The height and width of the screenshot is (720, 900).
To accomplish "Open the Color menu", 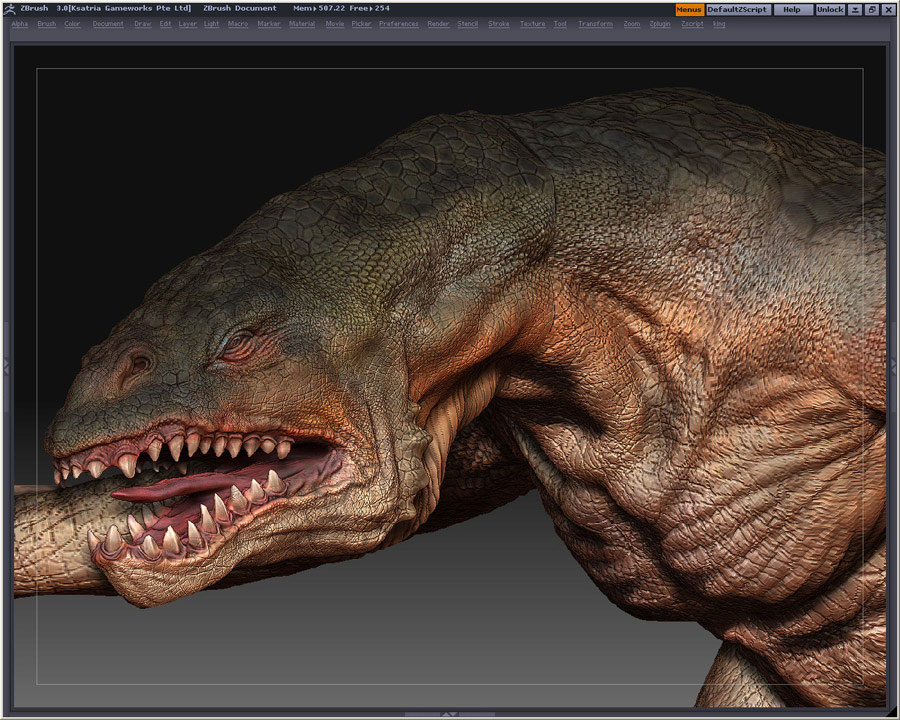I will coord(72,24).
